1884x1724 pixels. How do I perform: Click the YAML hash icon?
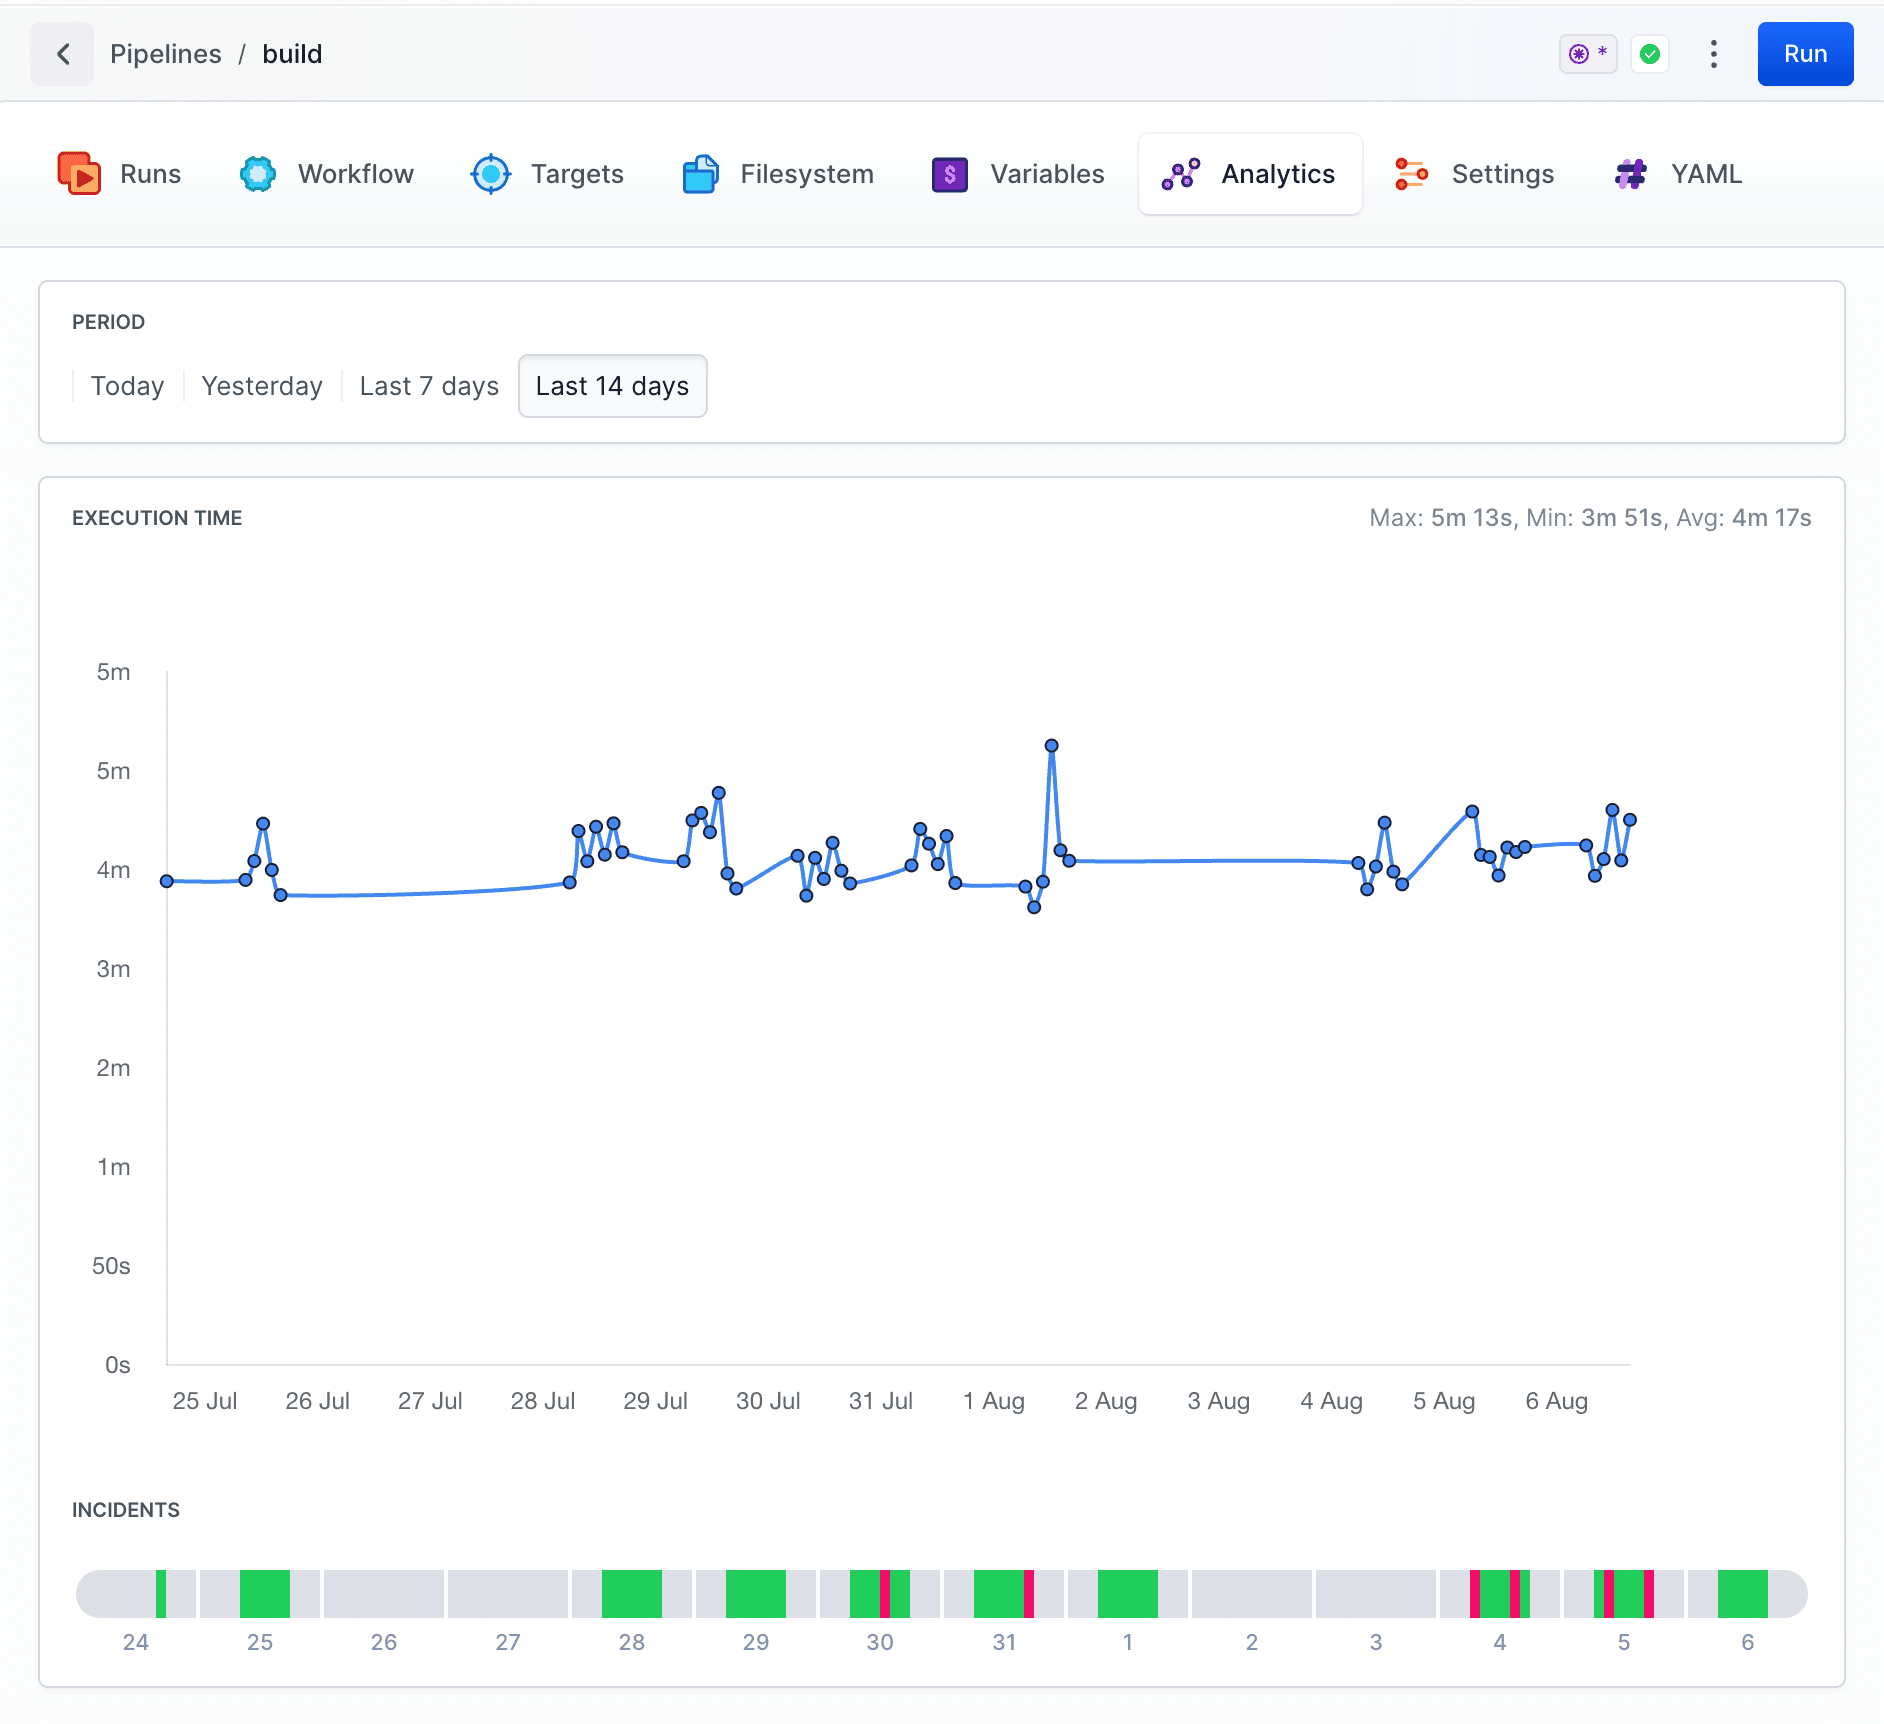pos(1631,174)
